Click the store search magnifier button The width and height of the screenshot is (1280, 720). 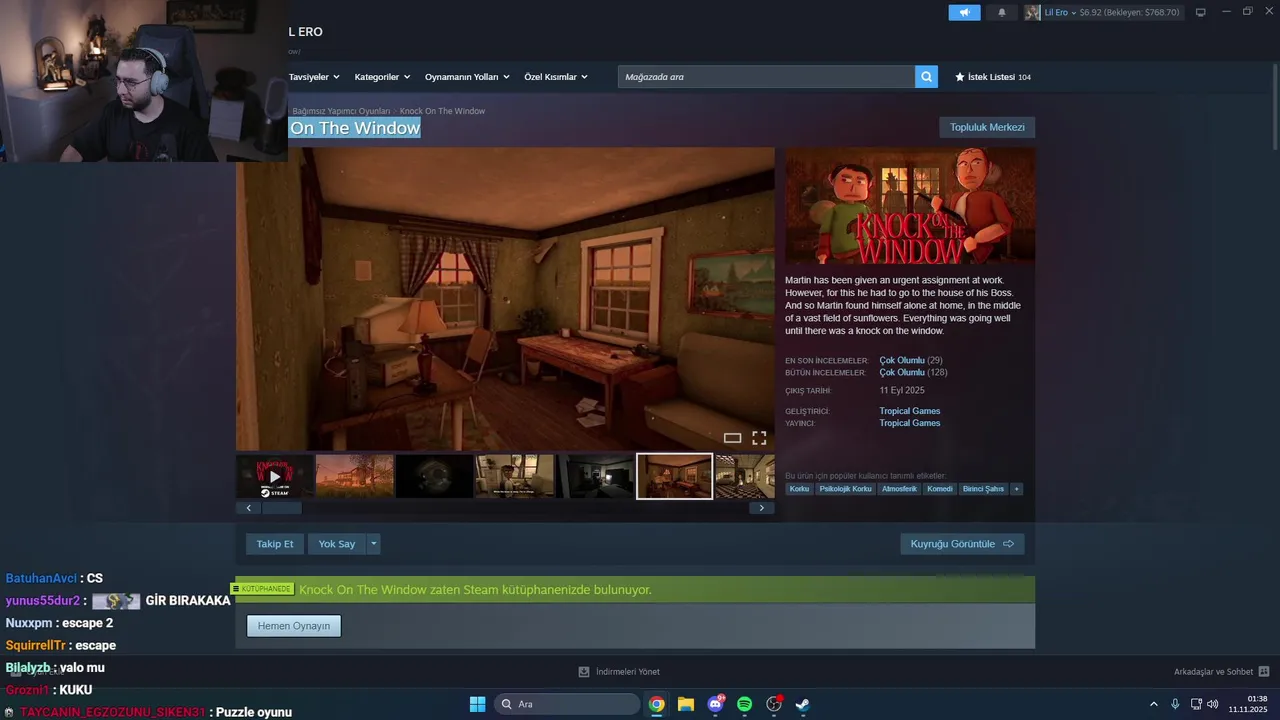[x=926, y=77]
